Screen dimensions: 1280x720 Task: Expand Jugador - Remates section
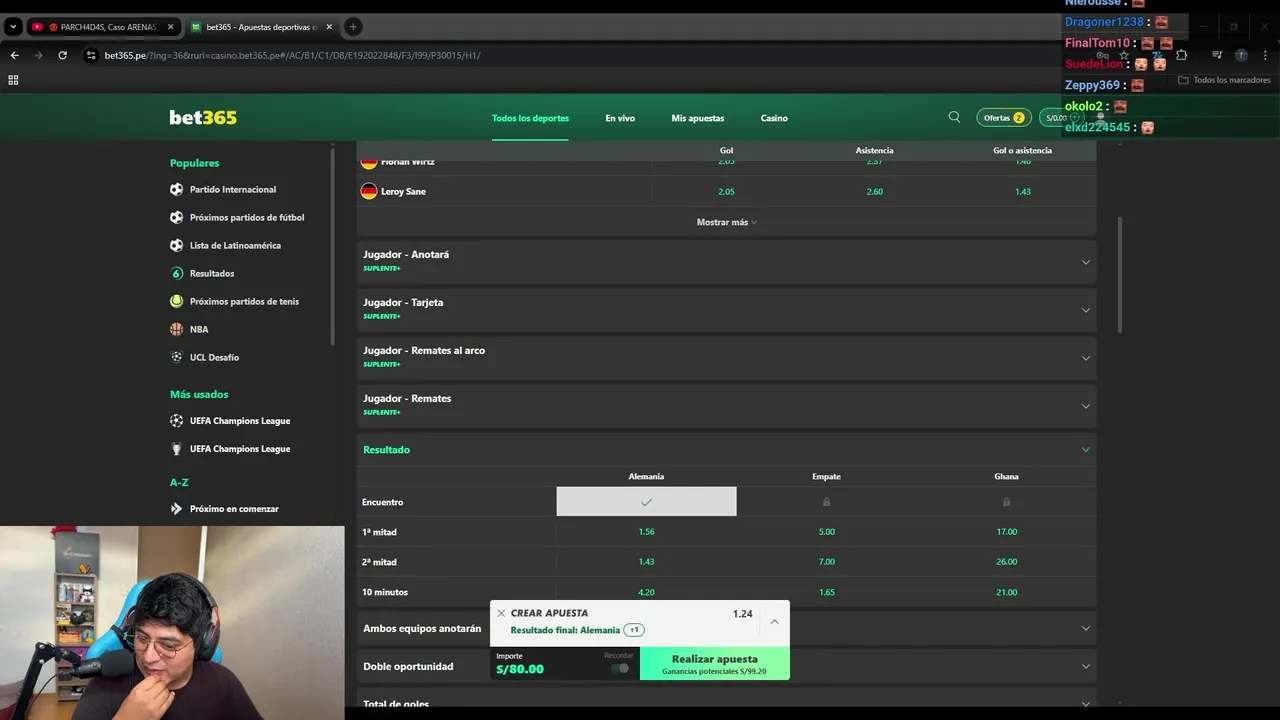tap(726, 406)
